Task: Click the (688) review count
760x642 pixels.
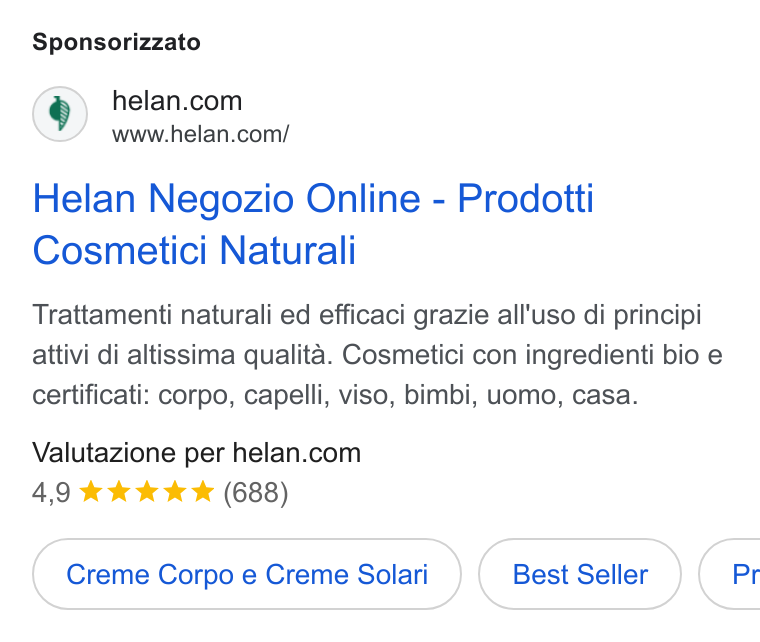Action: [255, 493]
